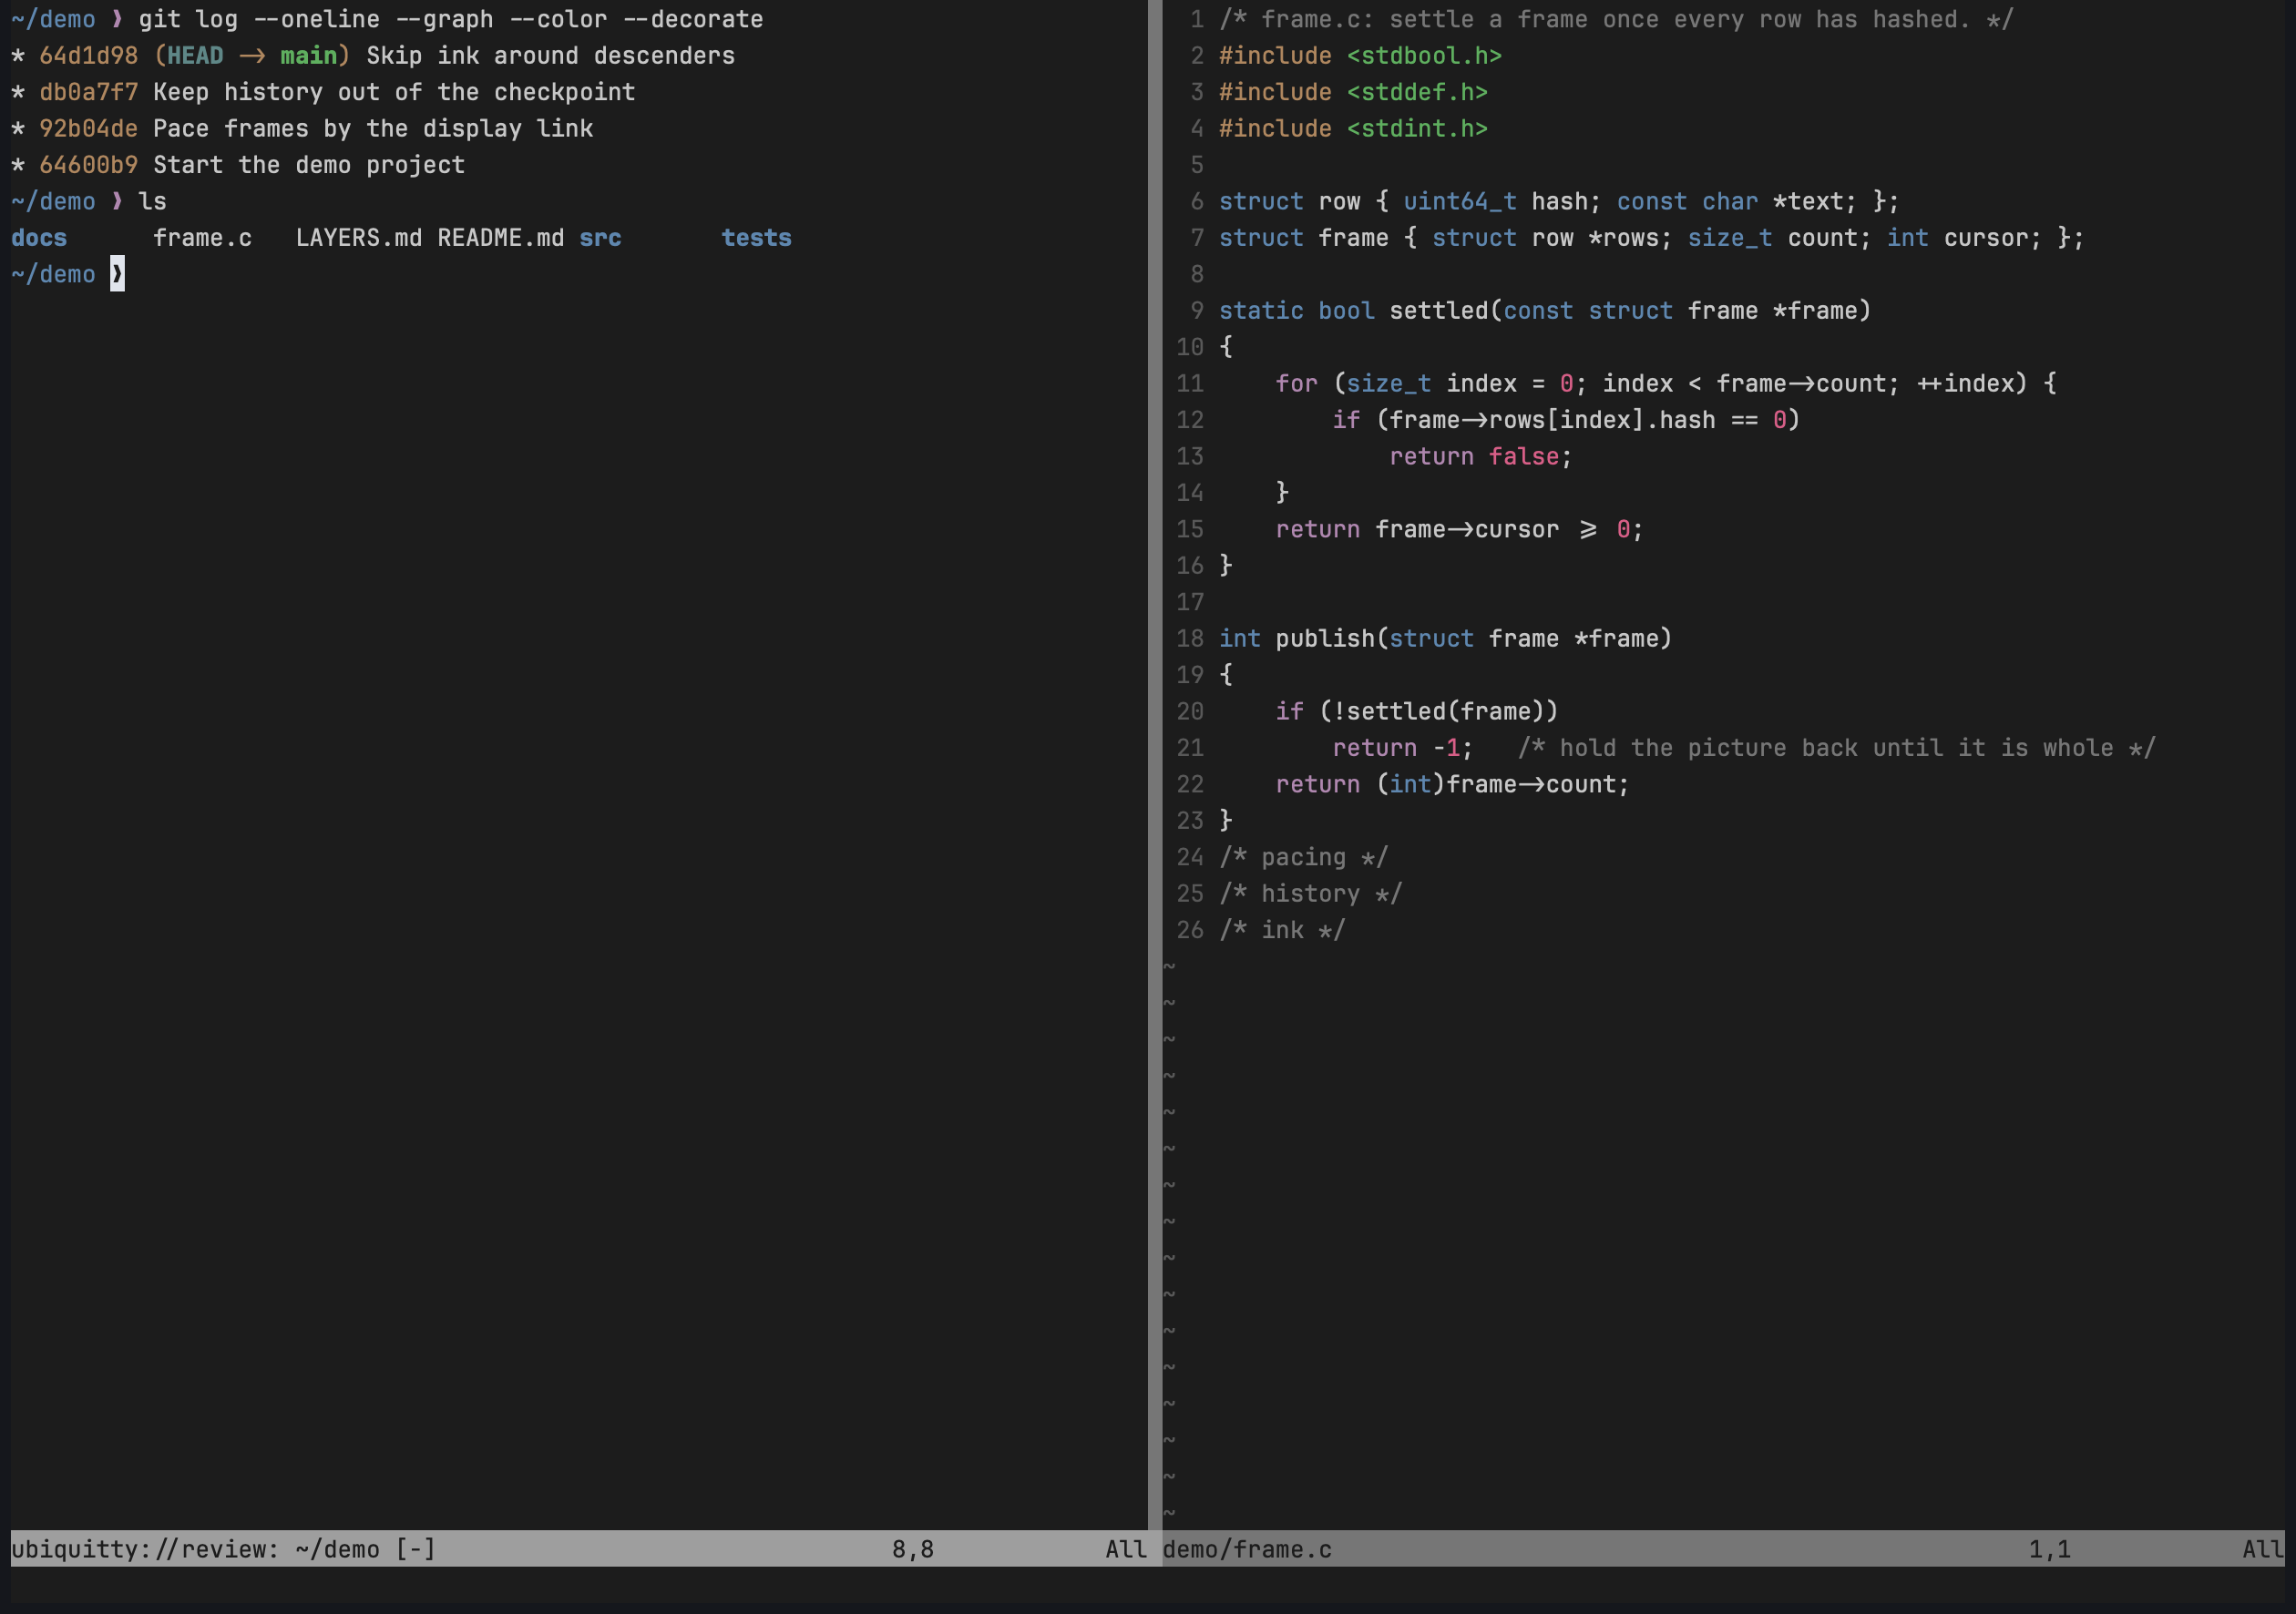This screenshot has width=2296, height=1614.
Task: Click the 'for' loop keyword on line 11
Action: 1296,384
